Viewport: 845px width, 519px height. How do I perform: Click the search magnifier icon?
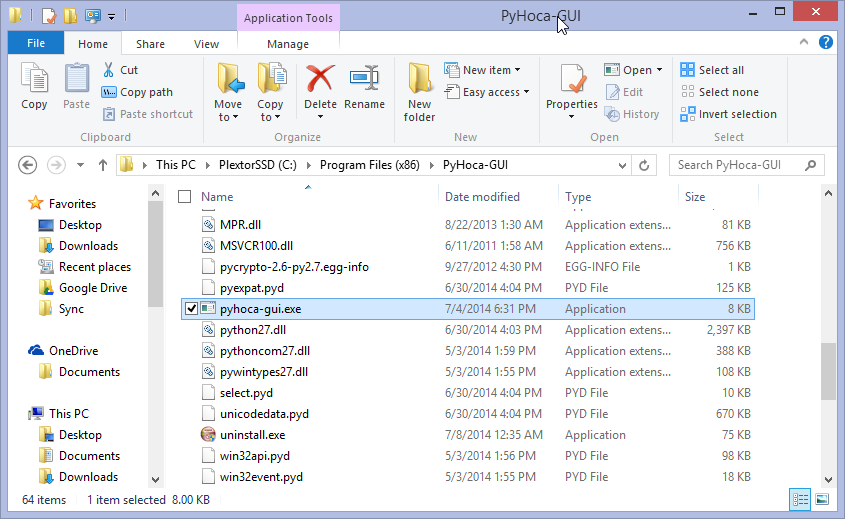tap(810, 165)
